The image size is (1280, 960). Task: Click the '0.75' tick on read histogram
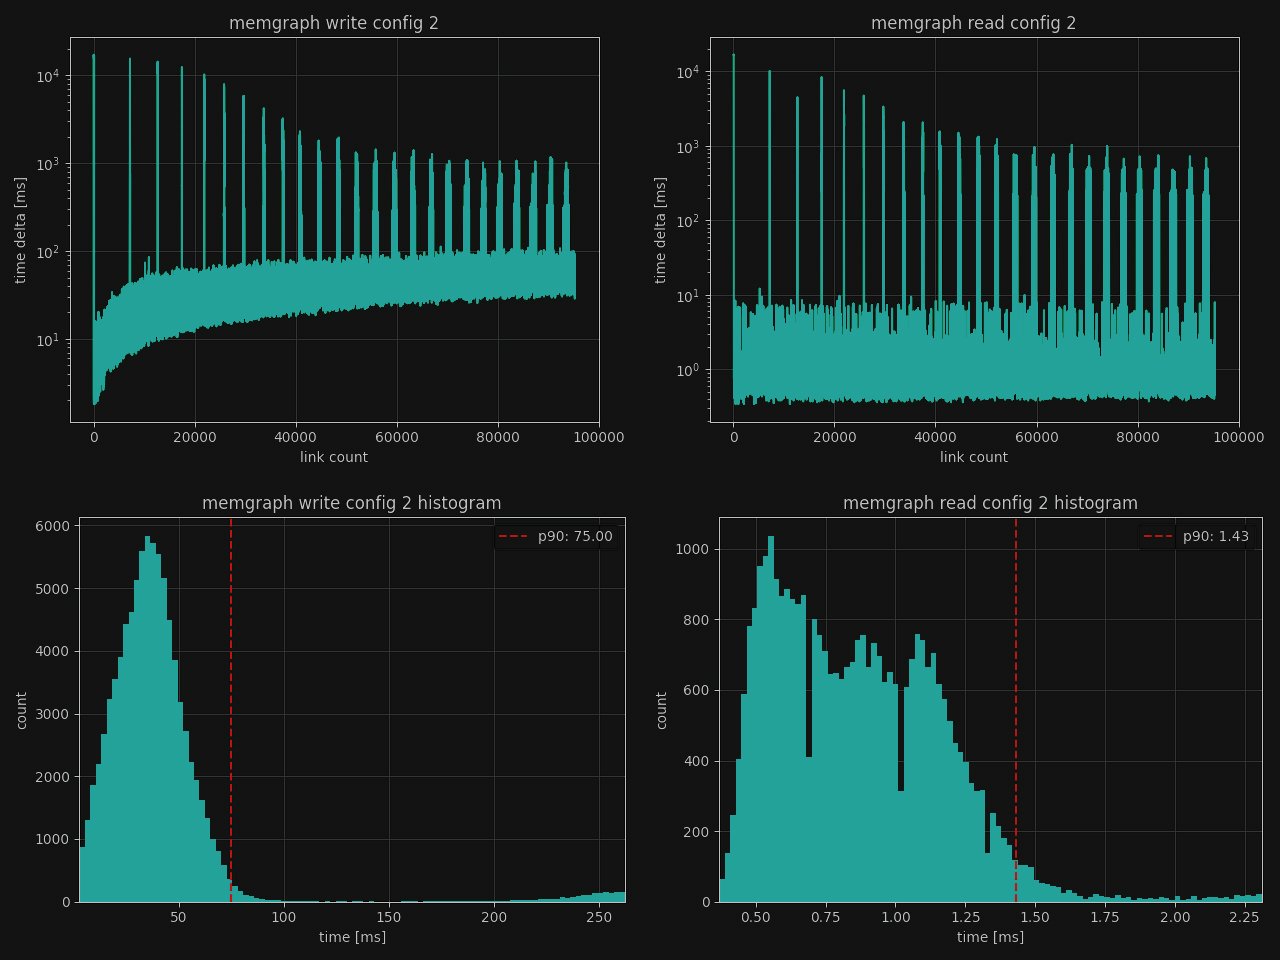coord(826,917)
